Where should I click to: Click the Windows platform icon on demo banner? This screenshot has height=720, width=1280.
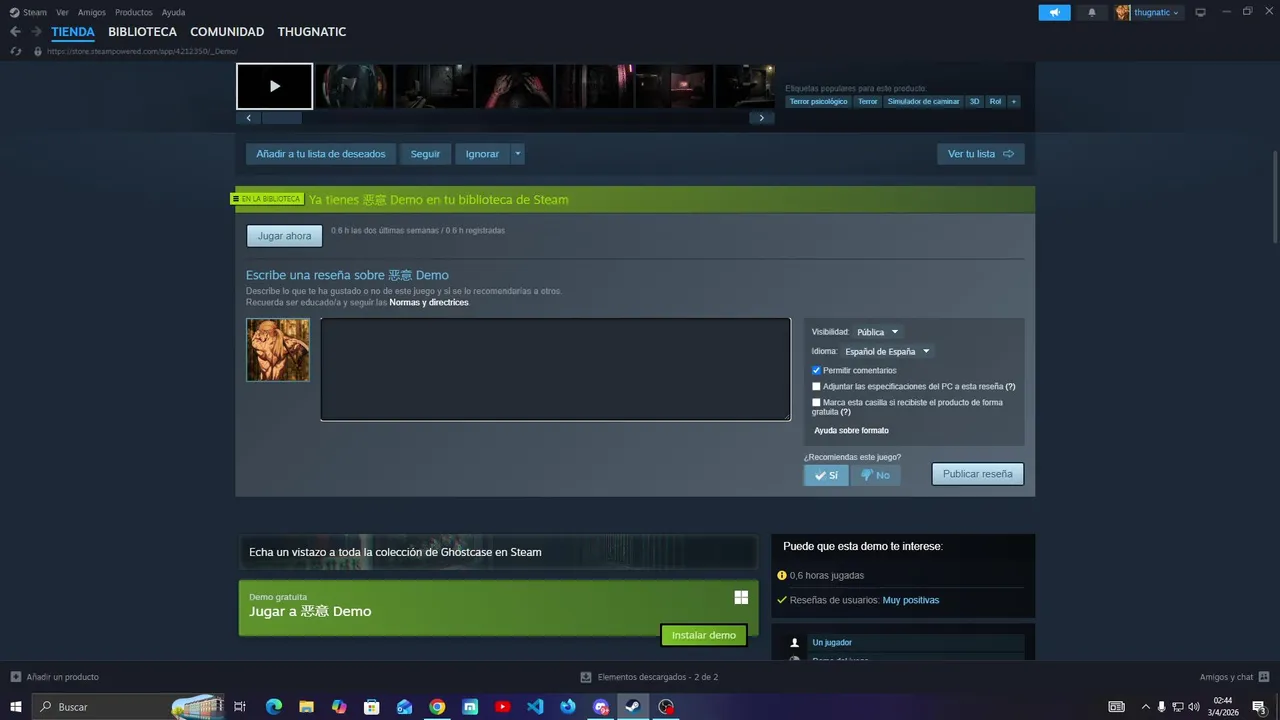pos(741,597)
